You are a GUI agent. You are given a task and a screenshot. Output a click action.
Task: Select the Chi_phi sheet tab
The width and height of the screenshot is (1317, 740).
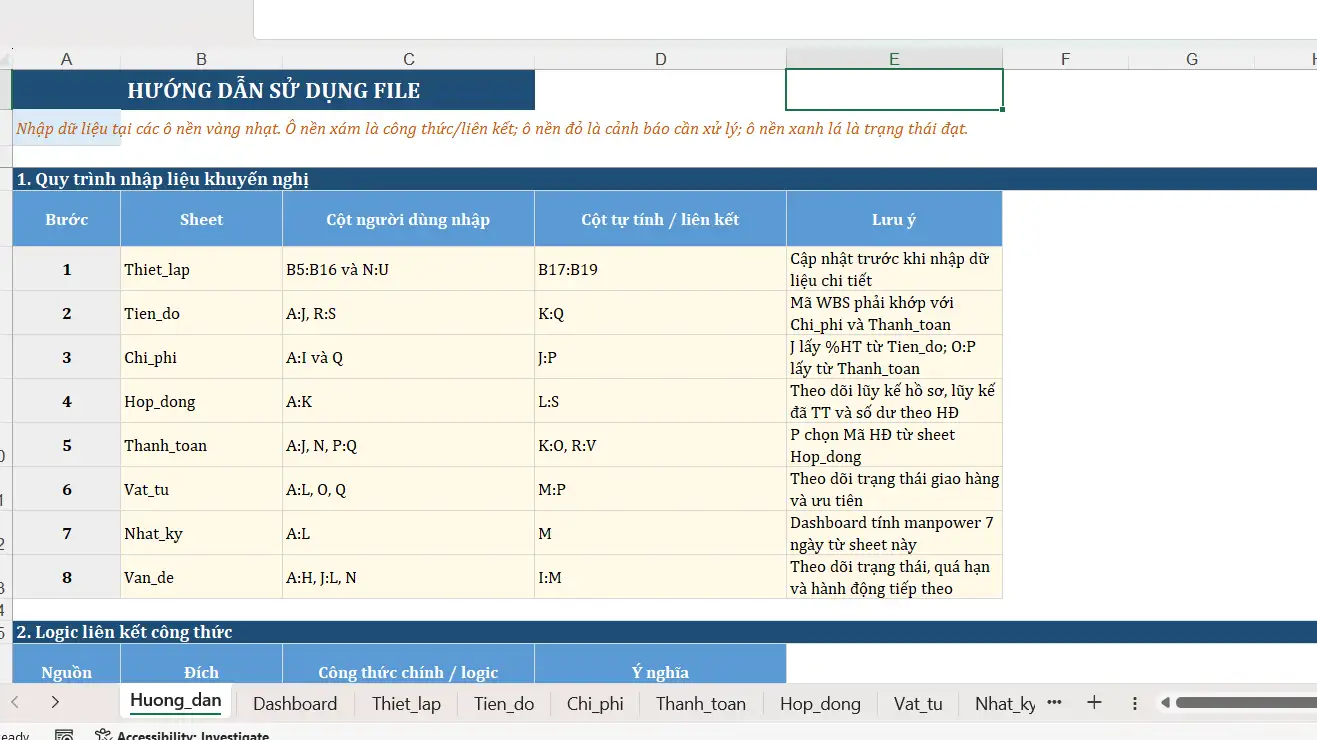pyautogui.click(x=595, y=704)
